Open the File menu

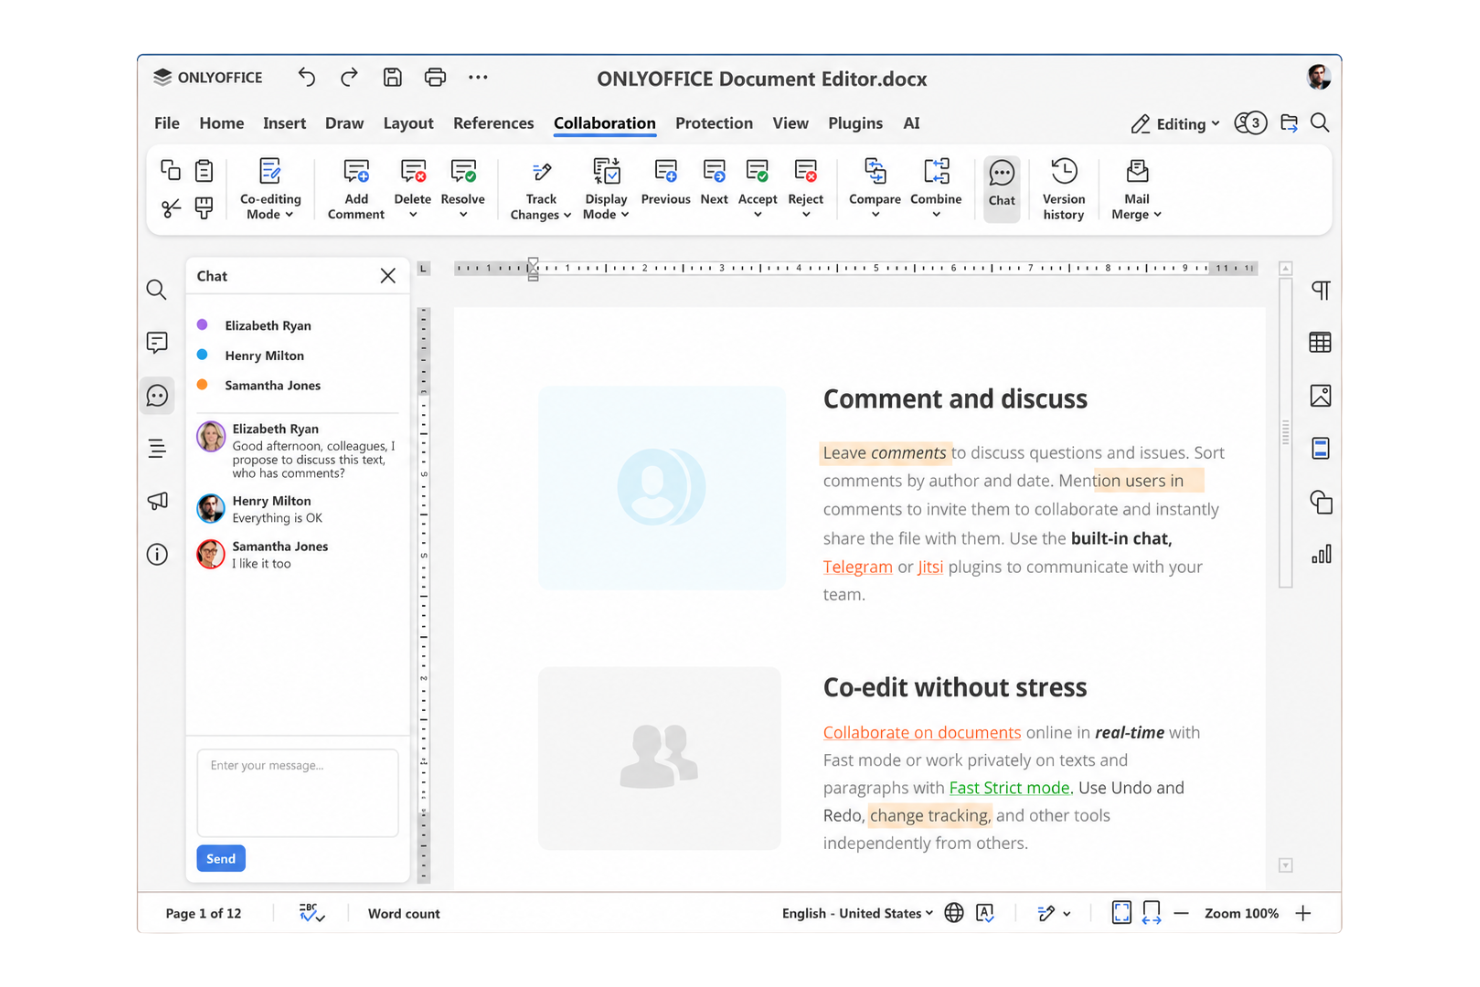click(167, 123)
